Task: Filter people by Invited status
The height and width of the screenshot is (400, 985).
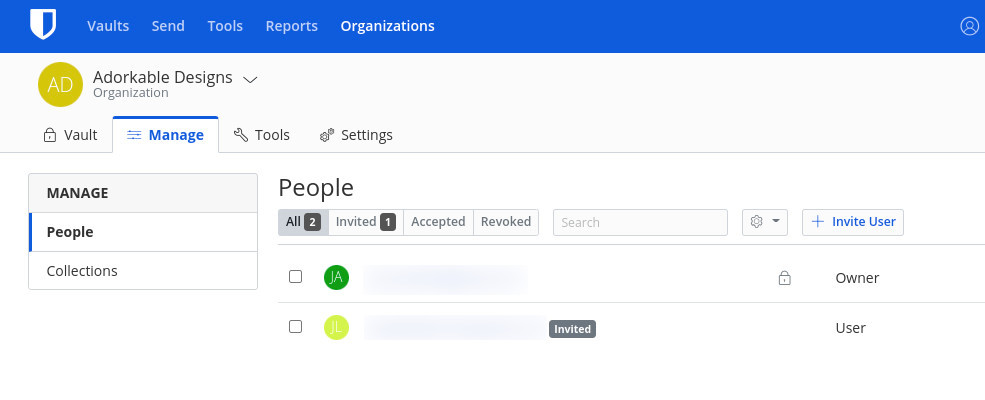Action: pyautogui.click(x=365, y=222)
